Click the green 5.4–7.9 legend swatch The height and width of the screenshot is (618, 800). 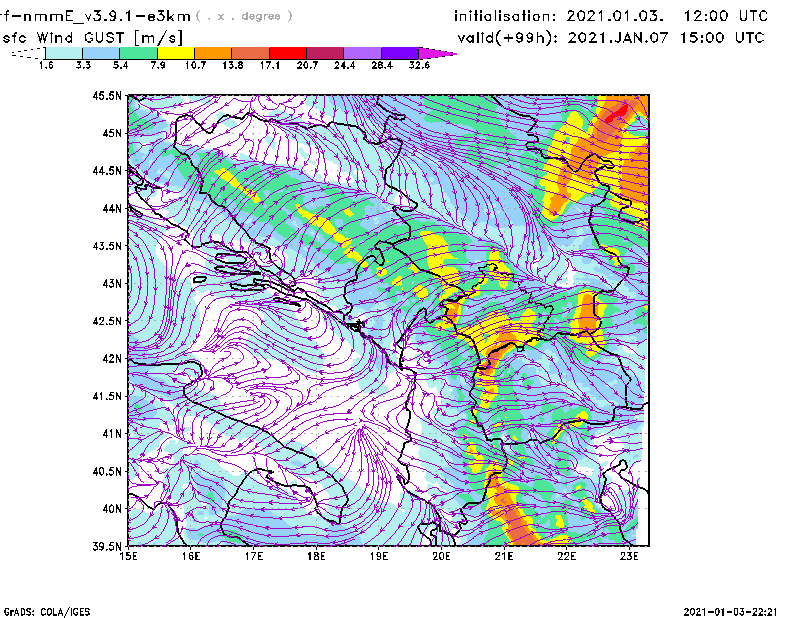pyautogui.click(x=138, y=53)
